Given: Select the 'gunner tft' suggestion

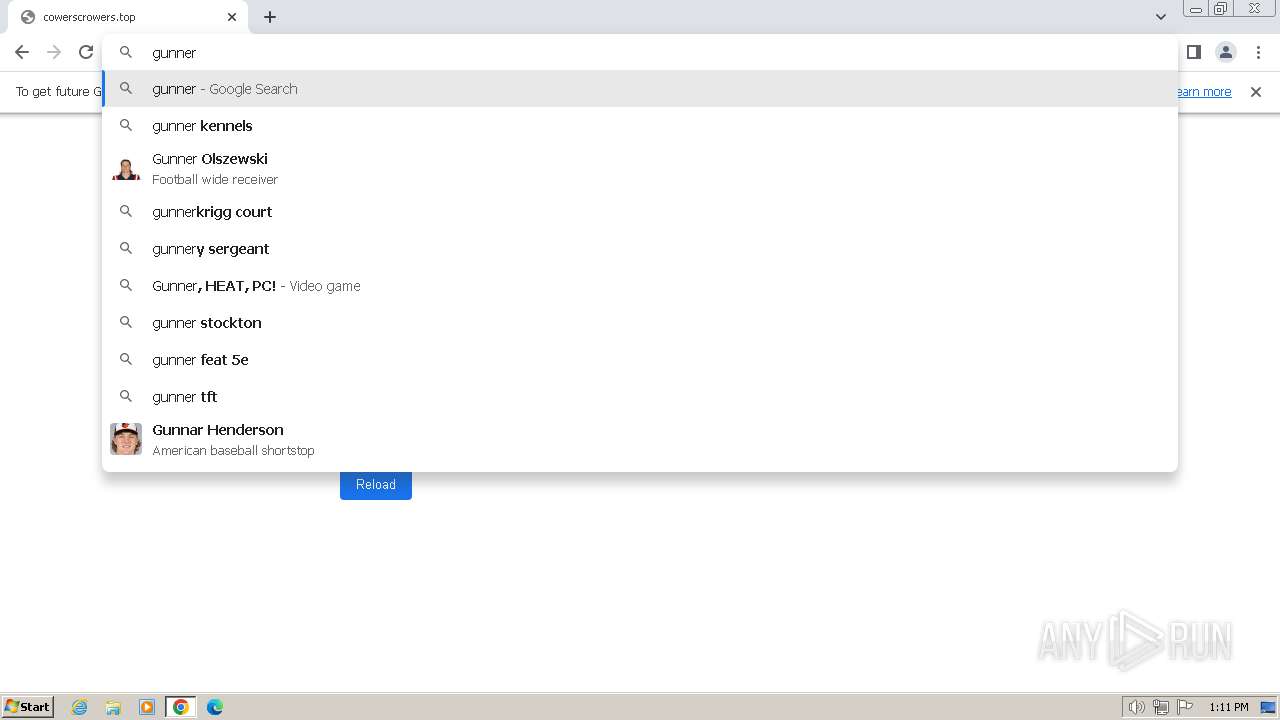Looking at the screenshot, I should (640, 397).
